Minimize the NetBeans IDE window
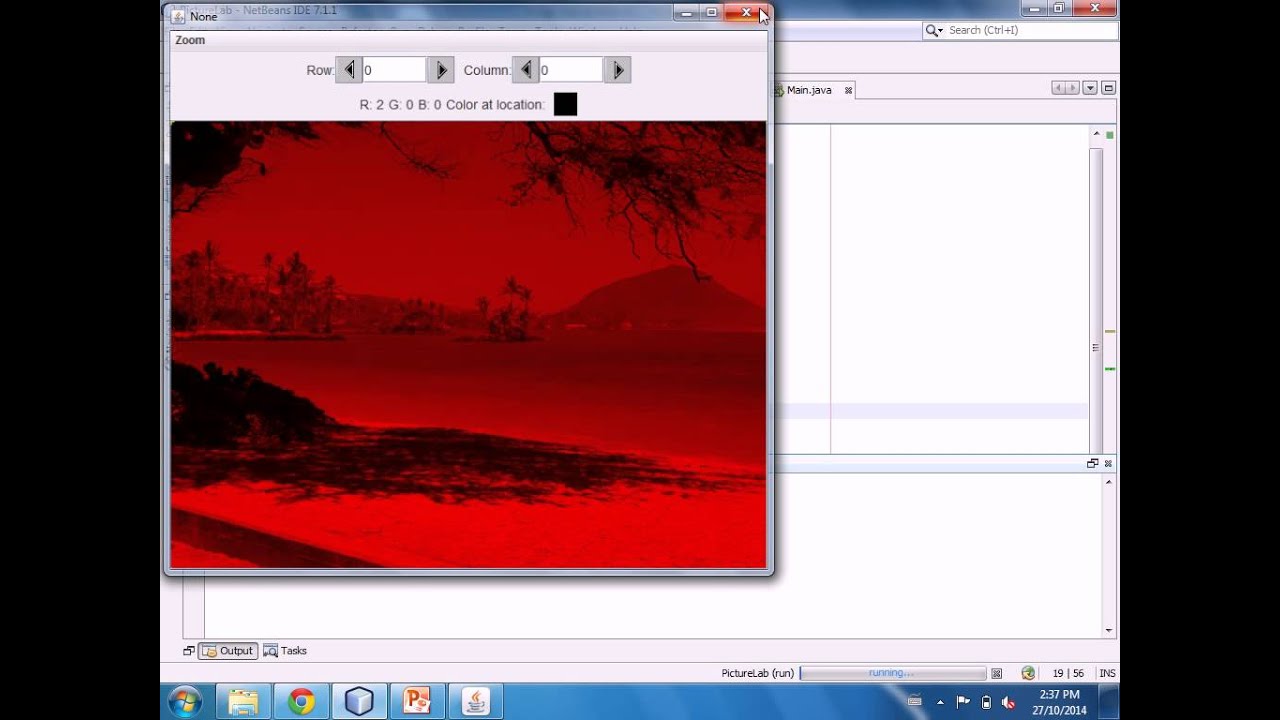Image resolution: width=1280 pixels, height=720 pixels. [x=1035, y=9]
